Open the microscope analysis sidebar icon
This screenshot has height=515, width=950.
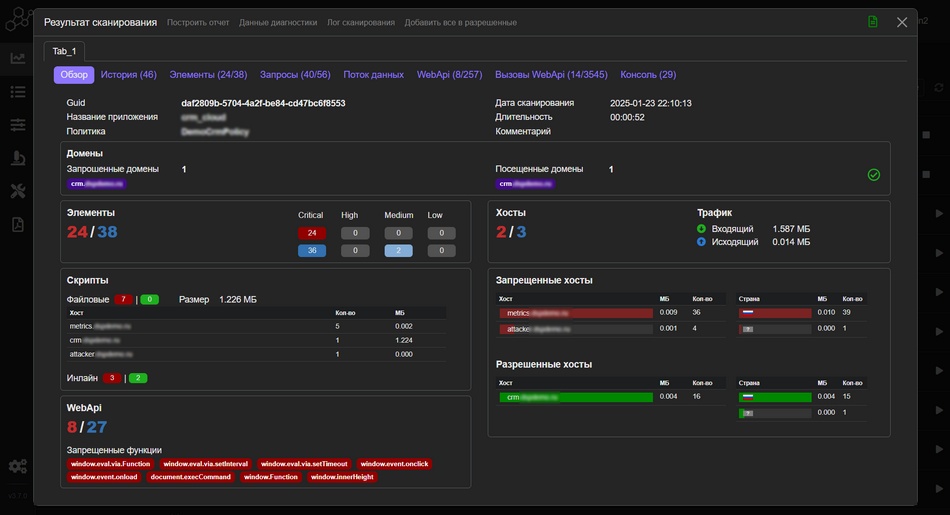pyautogui.click(x=18, y=158)
